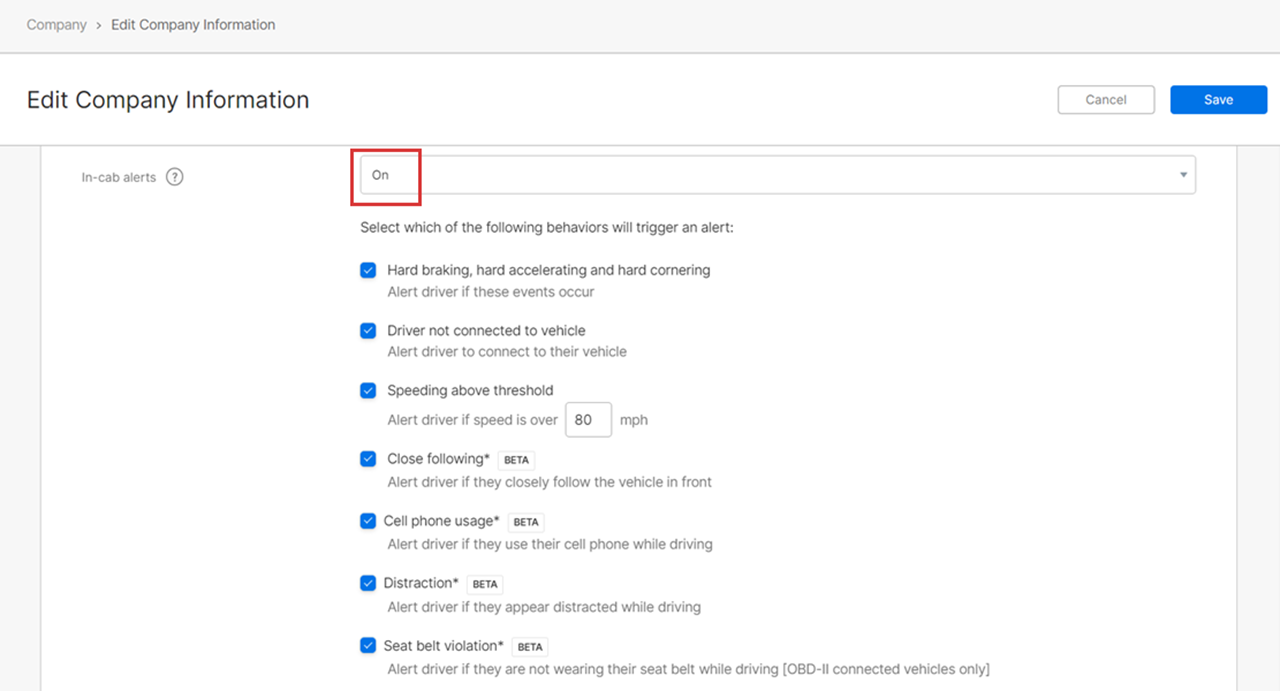The height and width of the screenshot is (691, 1280).
Task: Click the 'In-cab alerts' label text
Action: click(119, 177)
